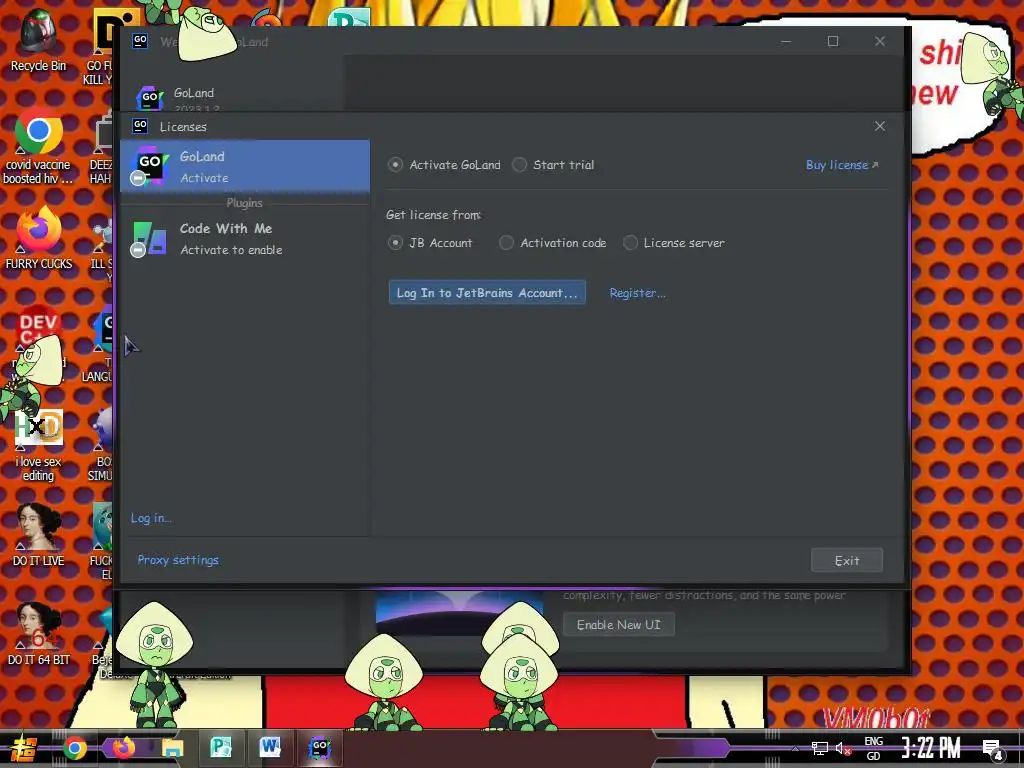Click GoLand taskbar button
This screenshot has height=768, width=1024.
(319, 748)
